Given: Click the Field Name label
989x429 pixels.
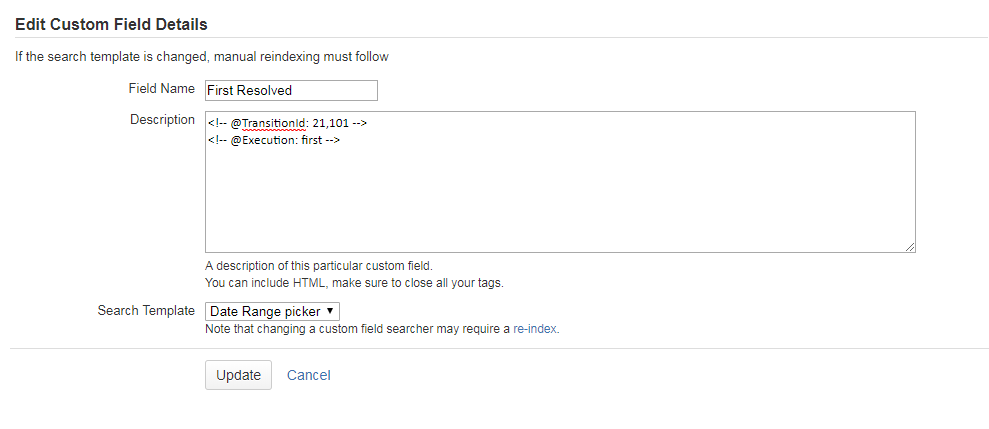Looking at the screenshot, I should (161, 89).
